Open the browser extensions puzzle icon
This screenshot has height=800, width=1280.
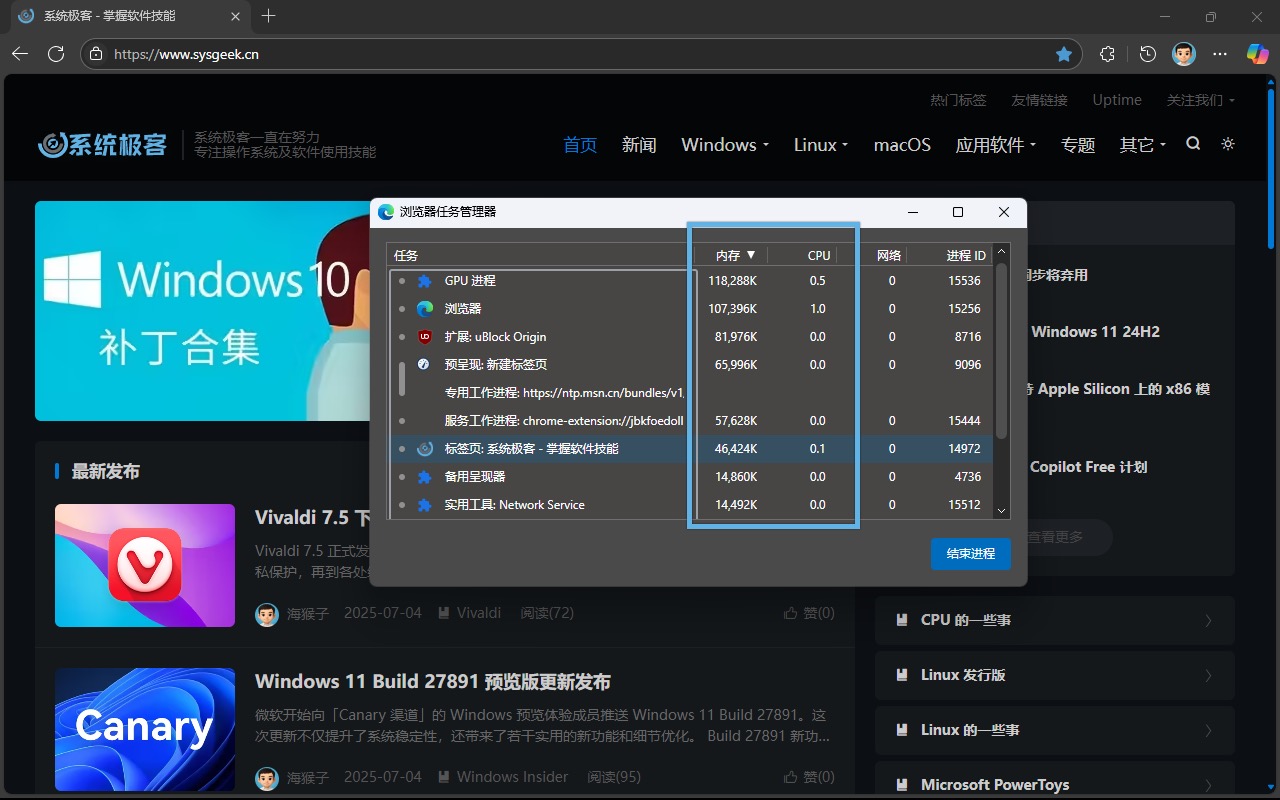tap(1107, 54)
